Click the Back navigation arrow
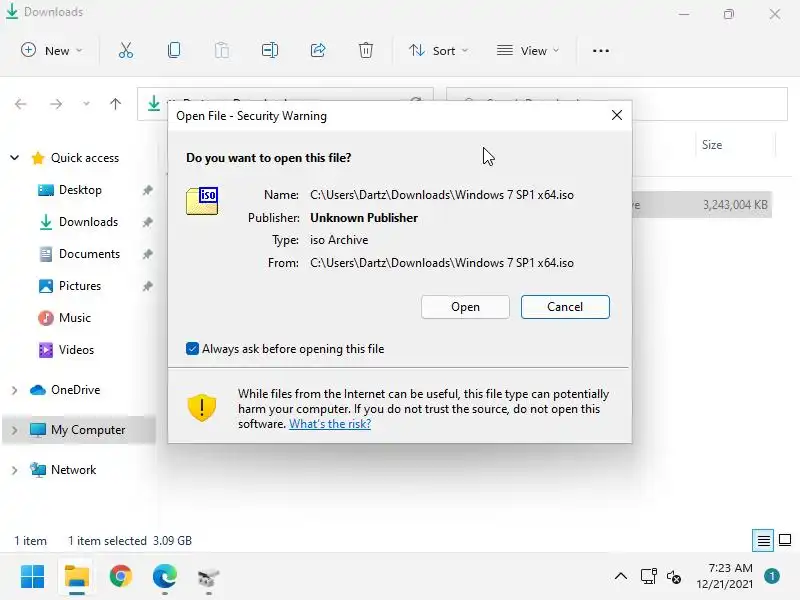Viewport: 800px width, 600px height. [20, 105]
